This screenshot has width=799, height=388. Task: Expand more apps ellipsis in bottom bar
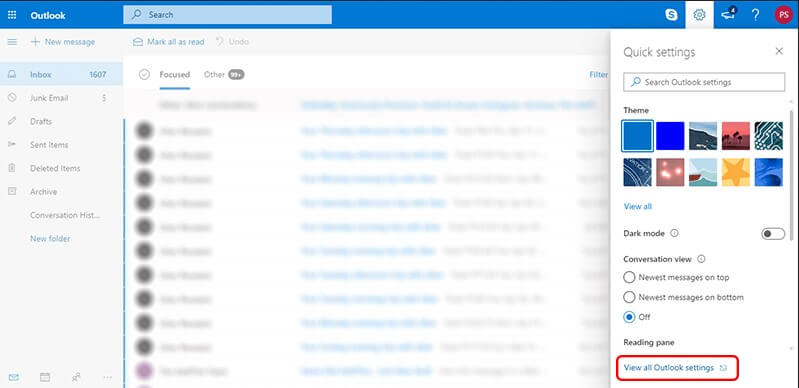(x=108, y=377)
